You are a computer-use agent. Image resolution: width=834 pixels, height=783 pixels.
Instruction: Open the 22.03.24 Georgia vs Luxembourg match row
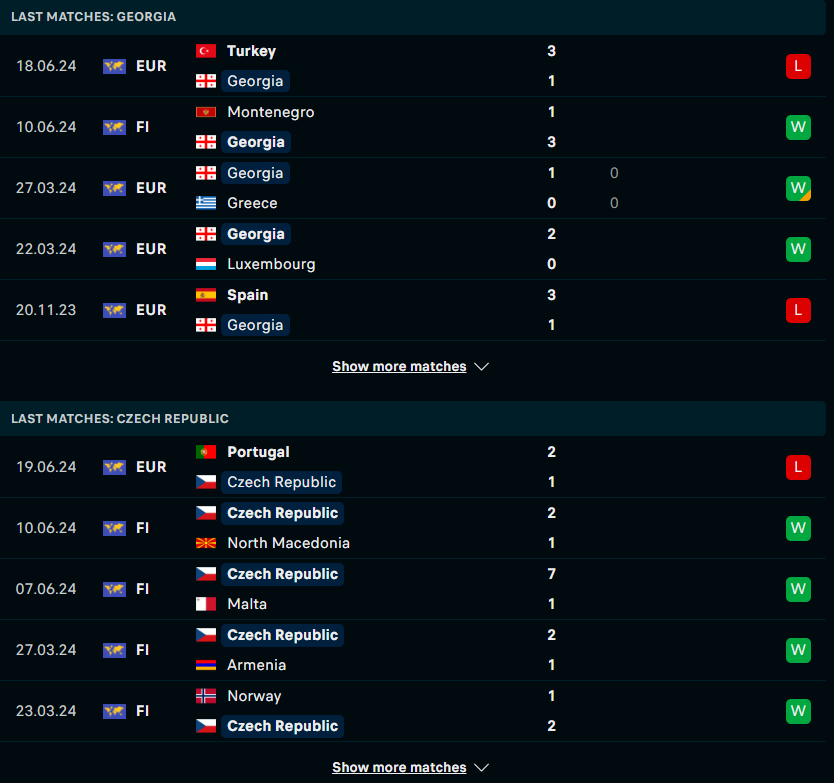(x=413, y=249)
